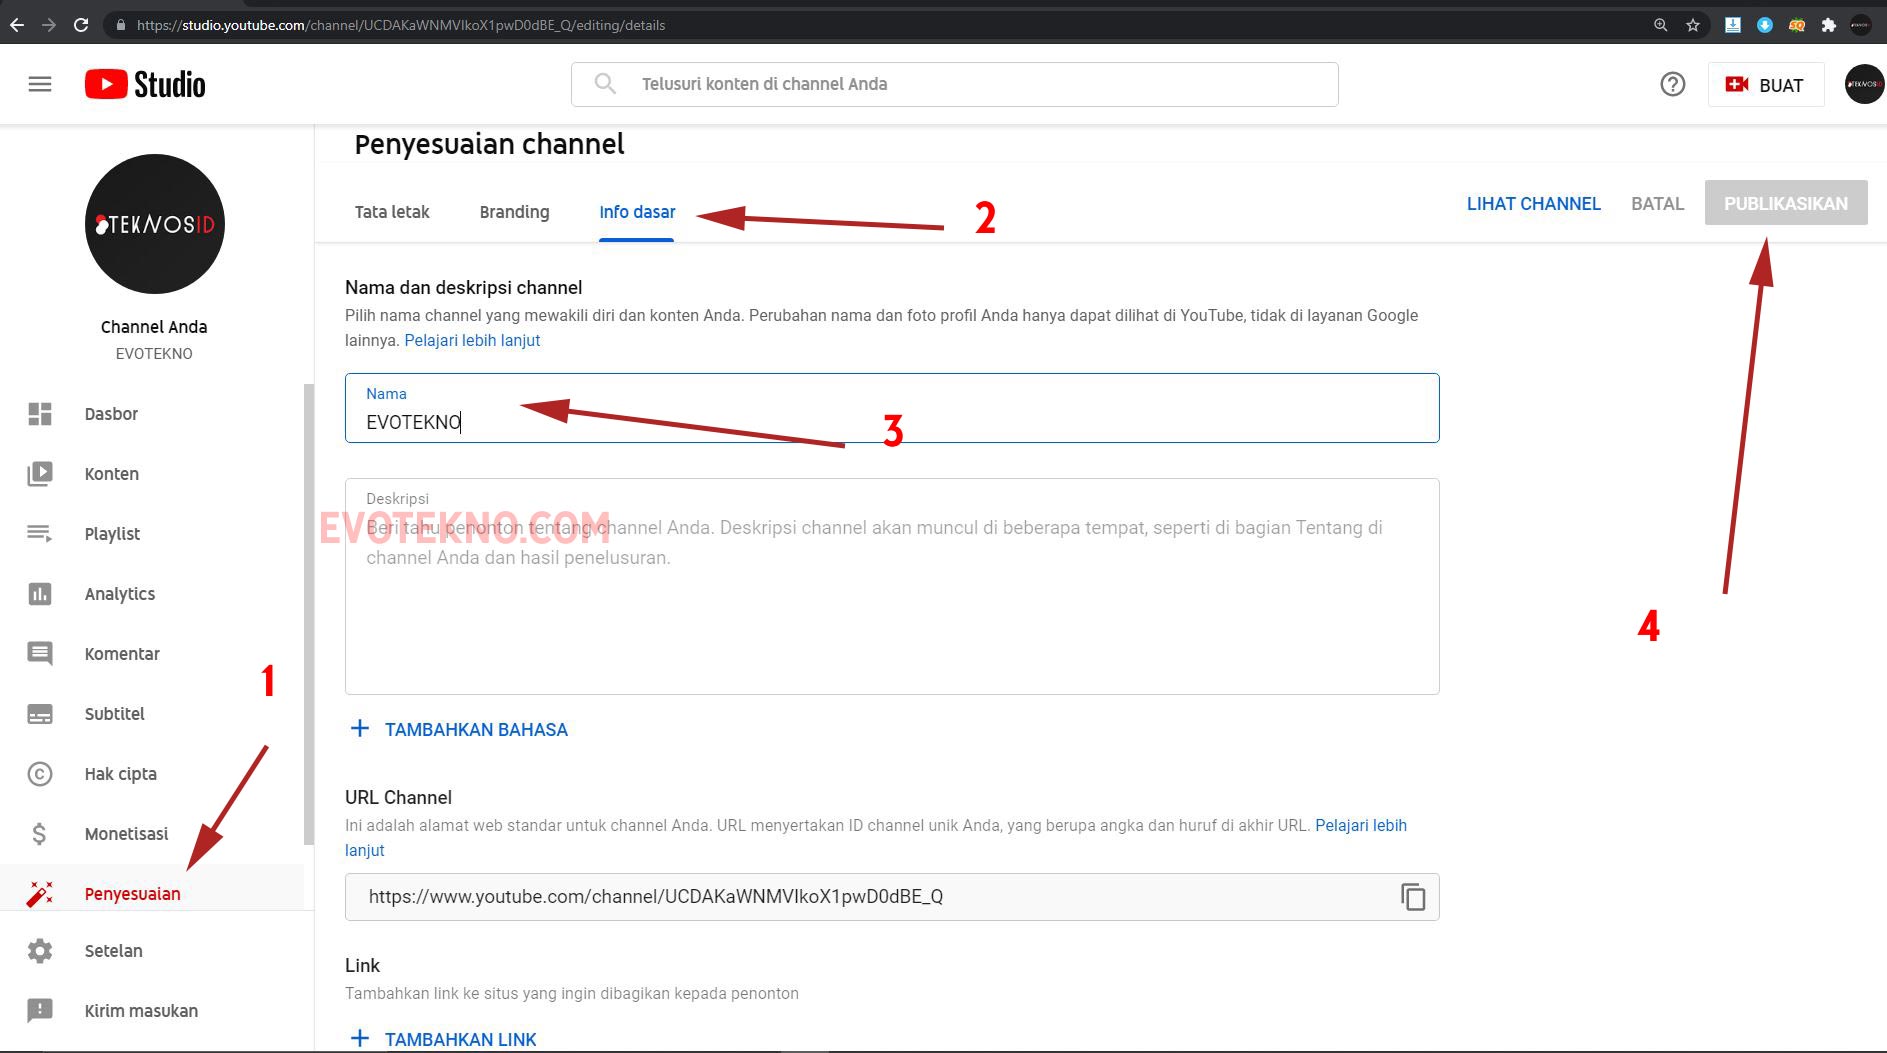
Task: Click the PUBLIKASIKAN publish button
Action: (x=1786, y=203)
